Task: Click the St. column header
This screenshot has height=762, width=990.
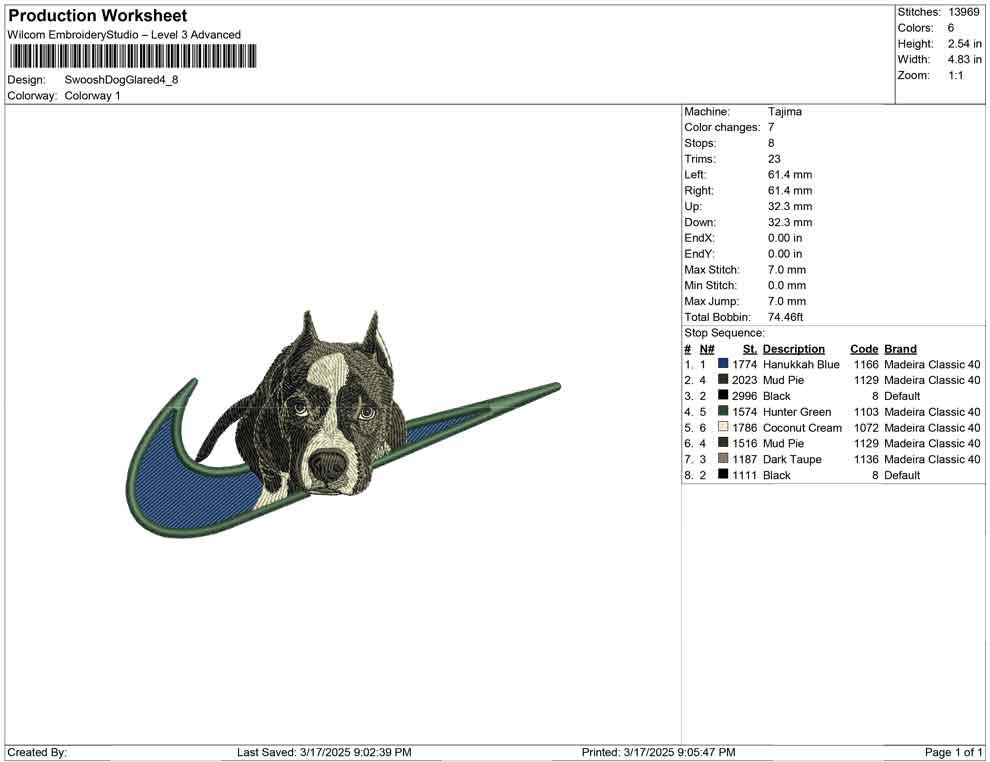Action: [x=749, y=348]
